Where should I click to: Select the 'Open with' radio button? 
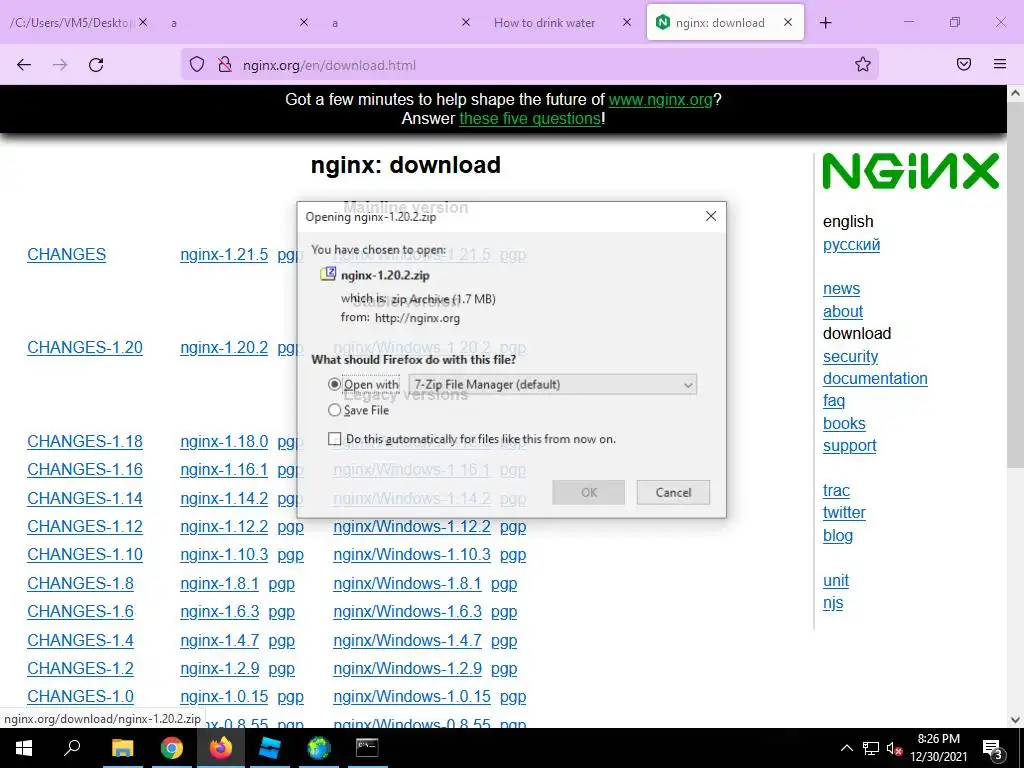click(334, 385)
